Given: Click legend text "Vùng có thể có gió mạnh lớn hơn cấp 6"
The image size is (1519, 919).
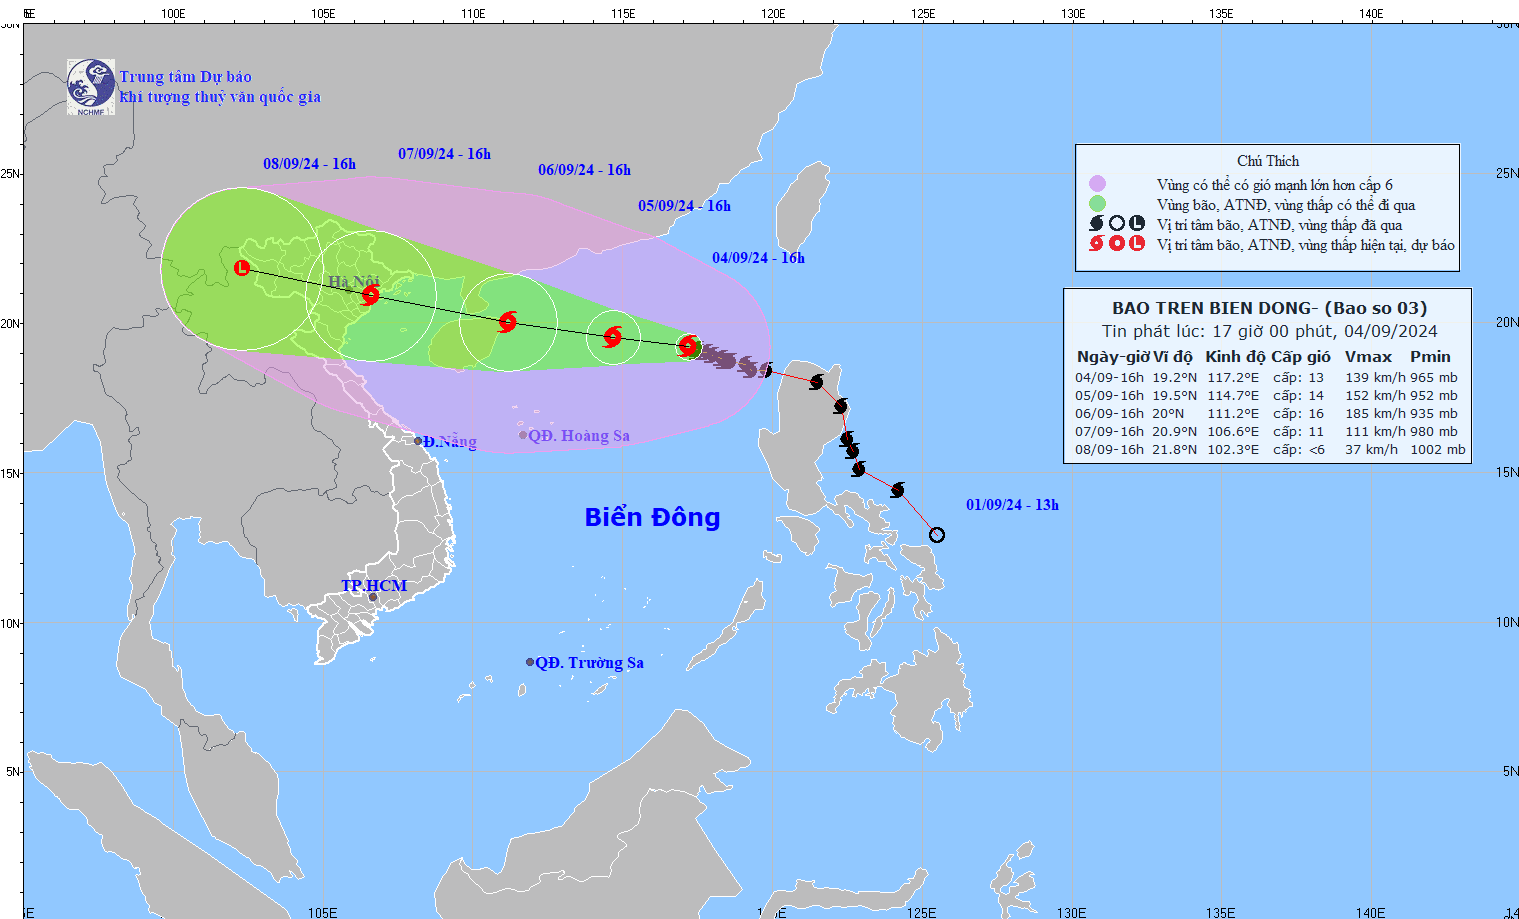Looking at the screenshot, I should 1275,185.
